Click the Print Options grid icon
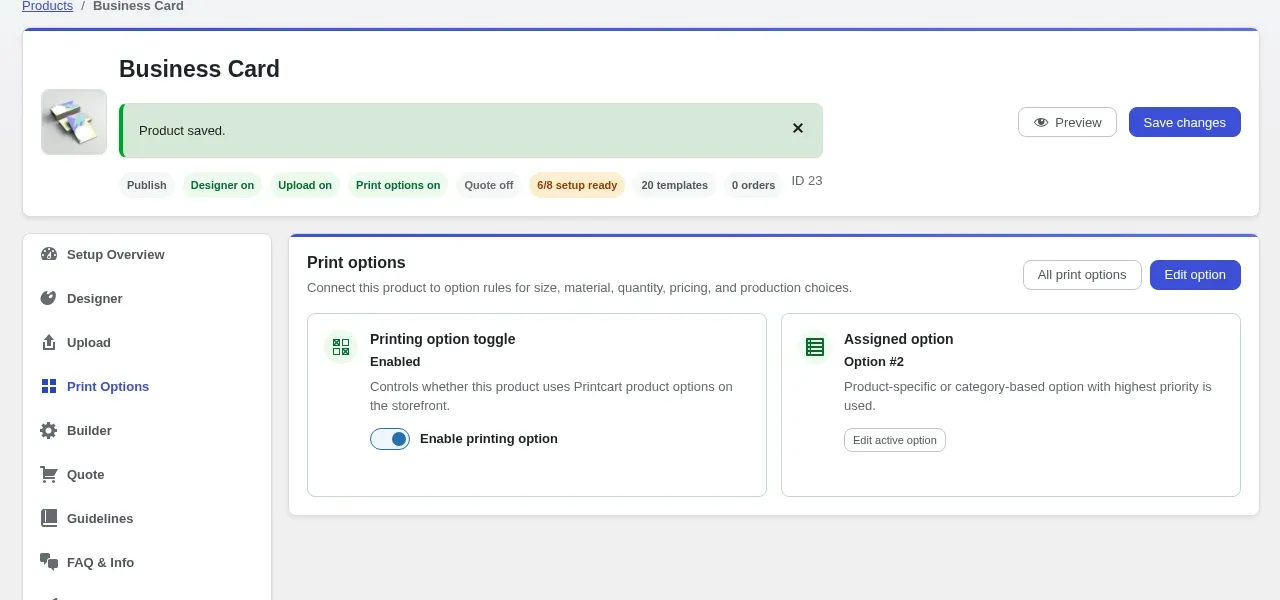This screenshot has width=1280, height=600. click(x=49, y=386)
